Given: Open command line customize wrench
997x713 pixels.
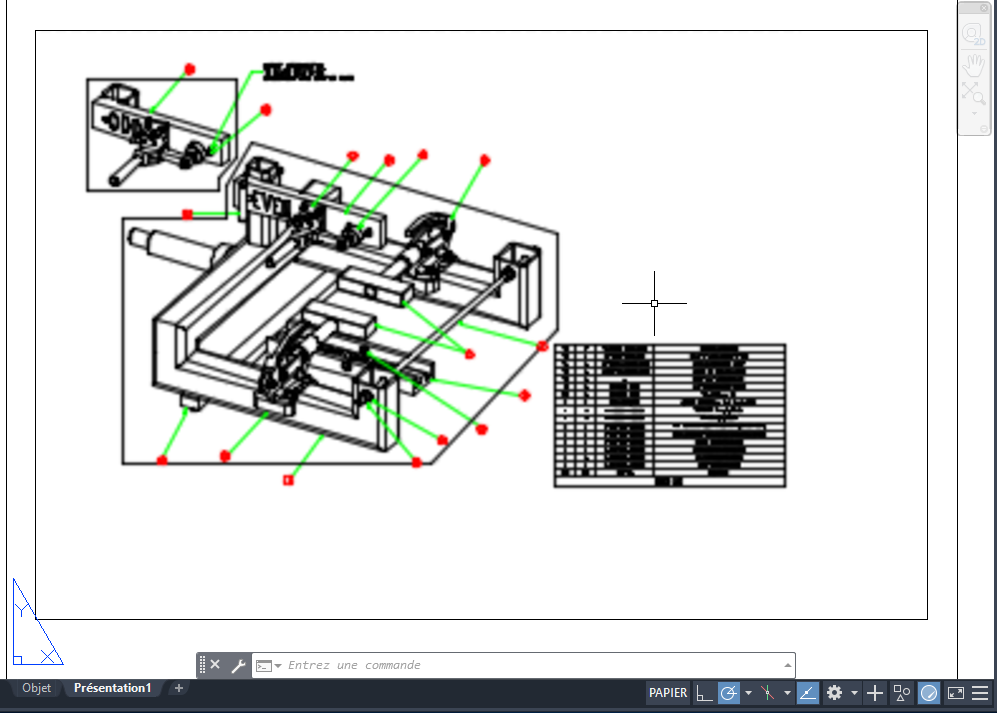Looking at the screenshot, I should [x=238, y=665].
